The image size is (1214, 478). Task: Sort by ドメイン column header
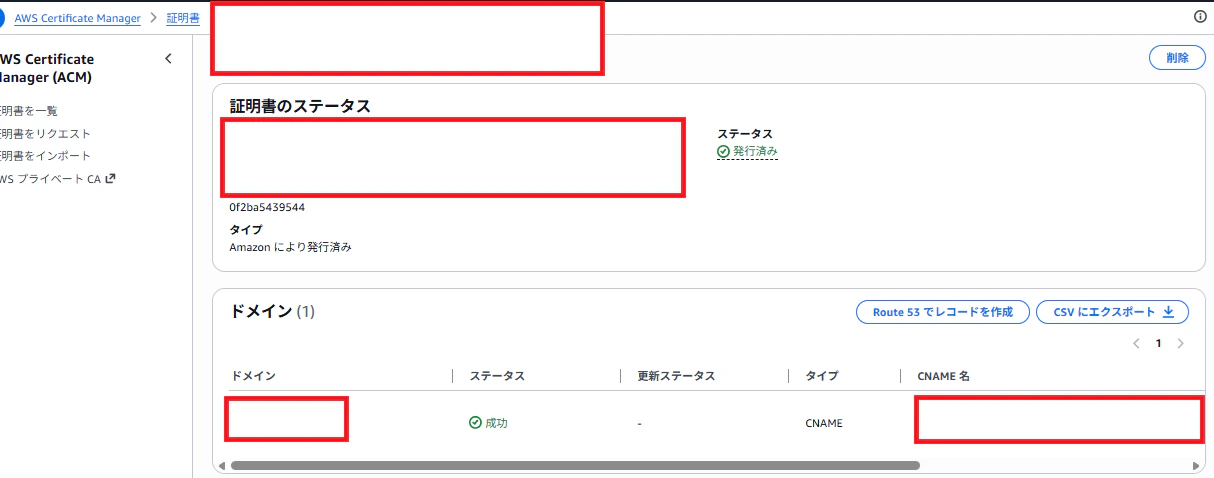coord(253,376)
